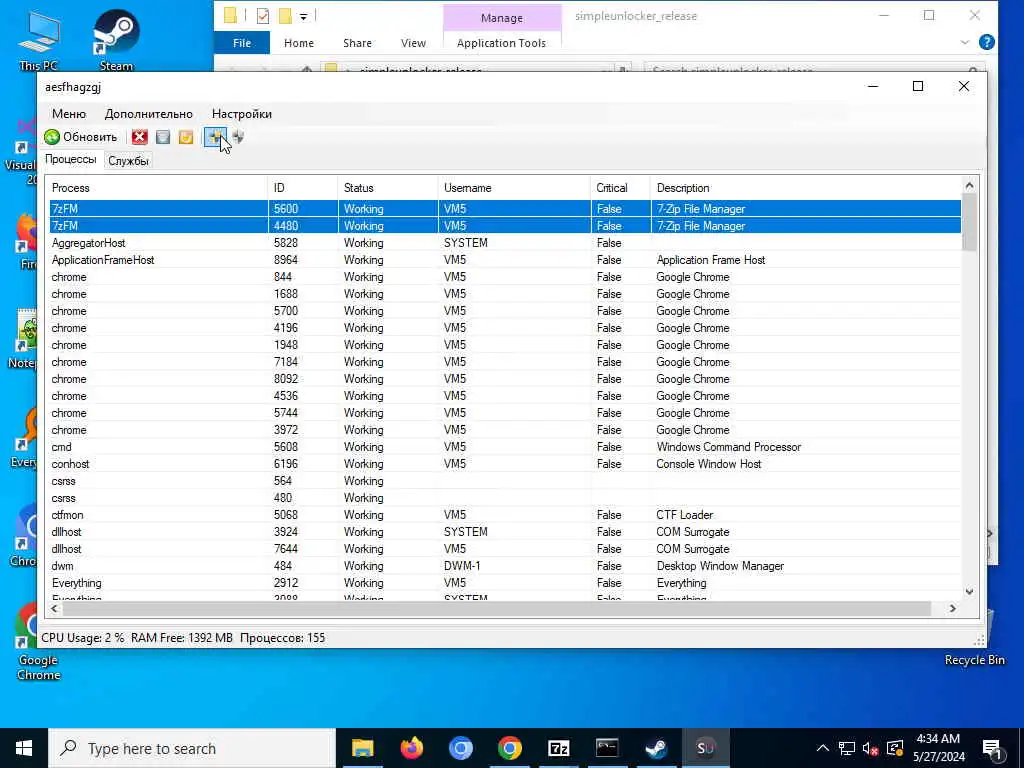
Task: Open the This PC desktop icon
Action: click(x=39, y=40)
